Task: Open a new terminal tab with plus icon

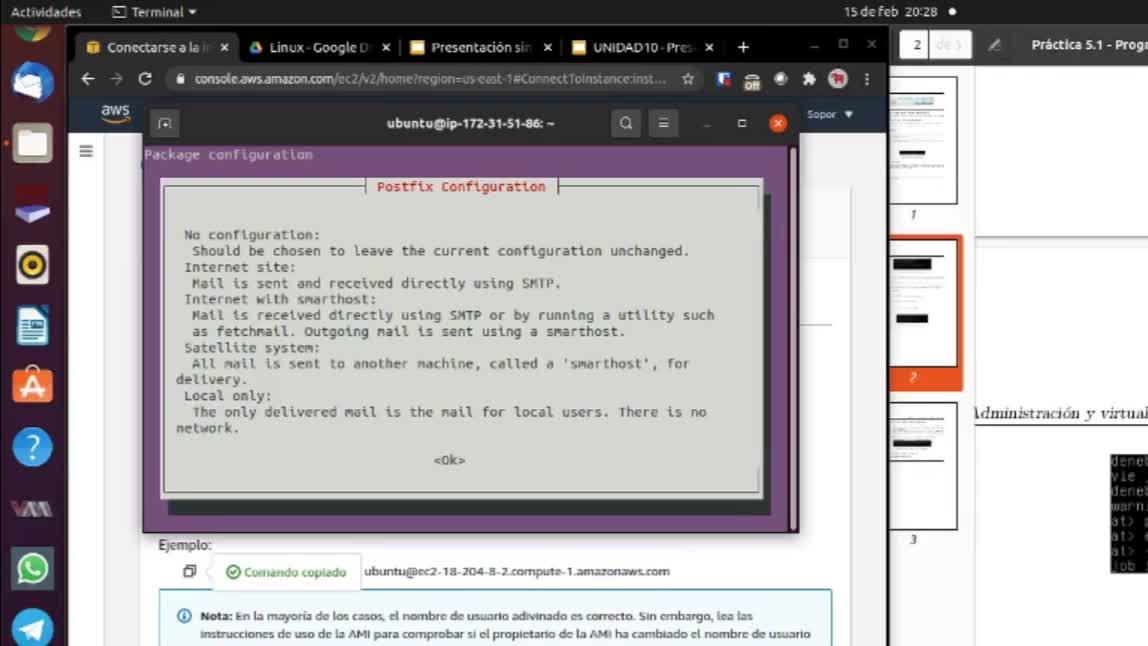Action: coord(165,123)
